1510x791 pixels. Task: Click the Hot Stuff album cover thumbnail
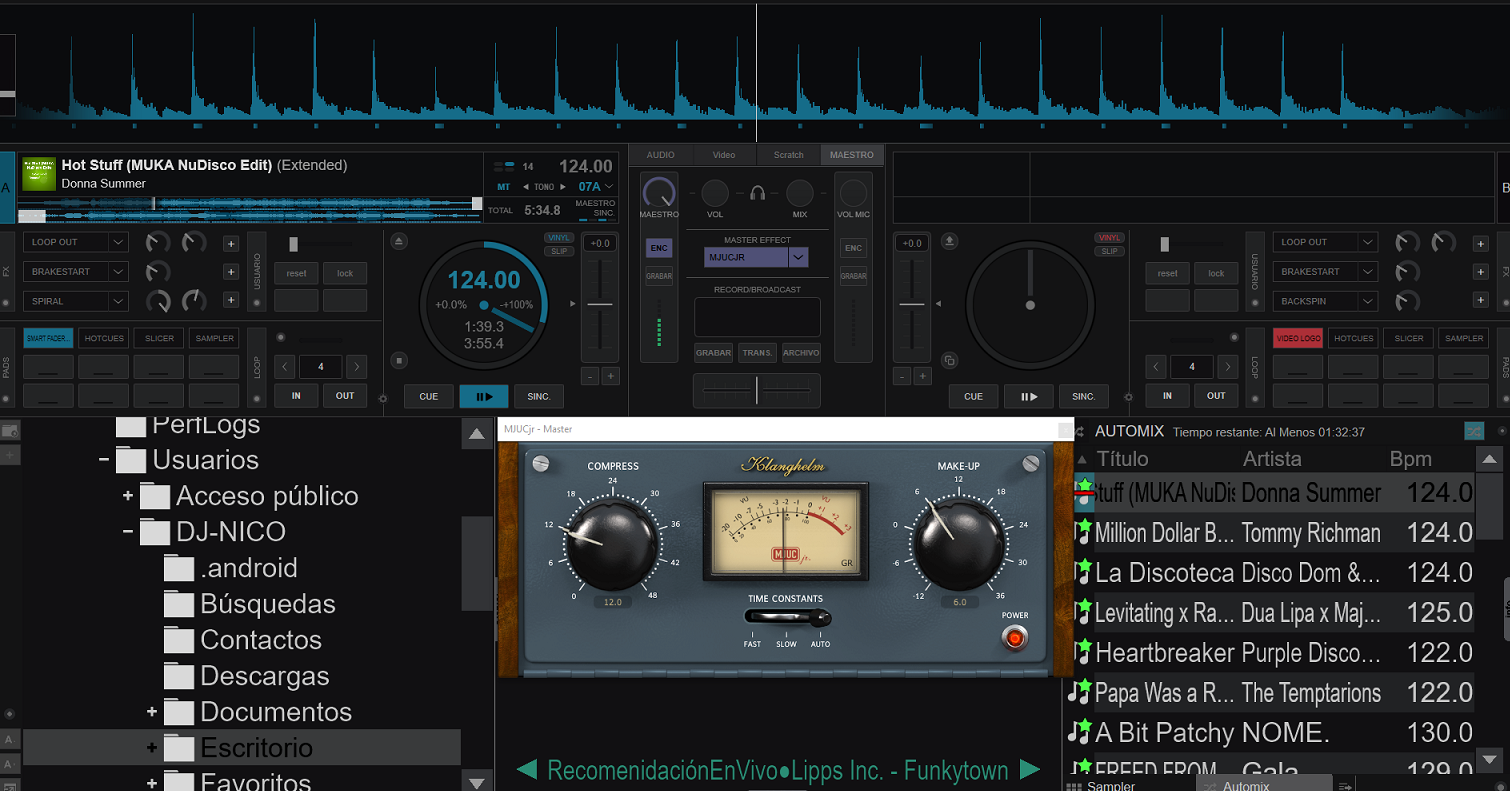(39, 174)
